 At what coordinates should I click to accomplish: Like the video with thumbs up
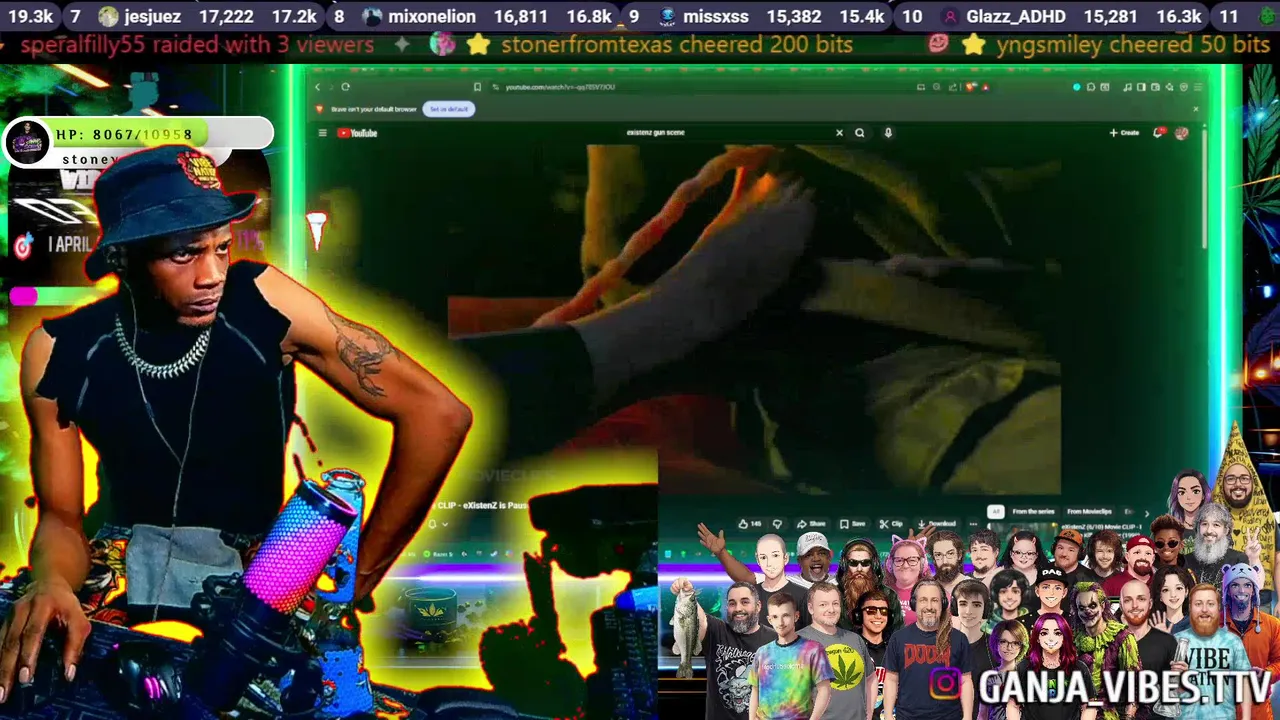coord(749,523)
